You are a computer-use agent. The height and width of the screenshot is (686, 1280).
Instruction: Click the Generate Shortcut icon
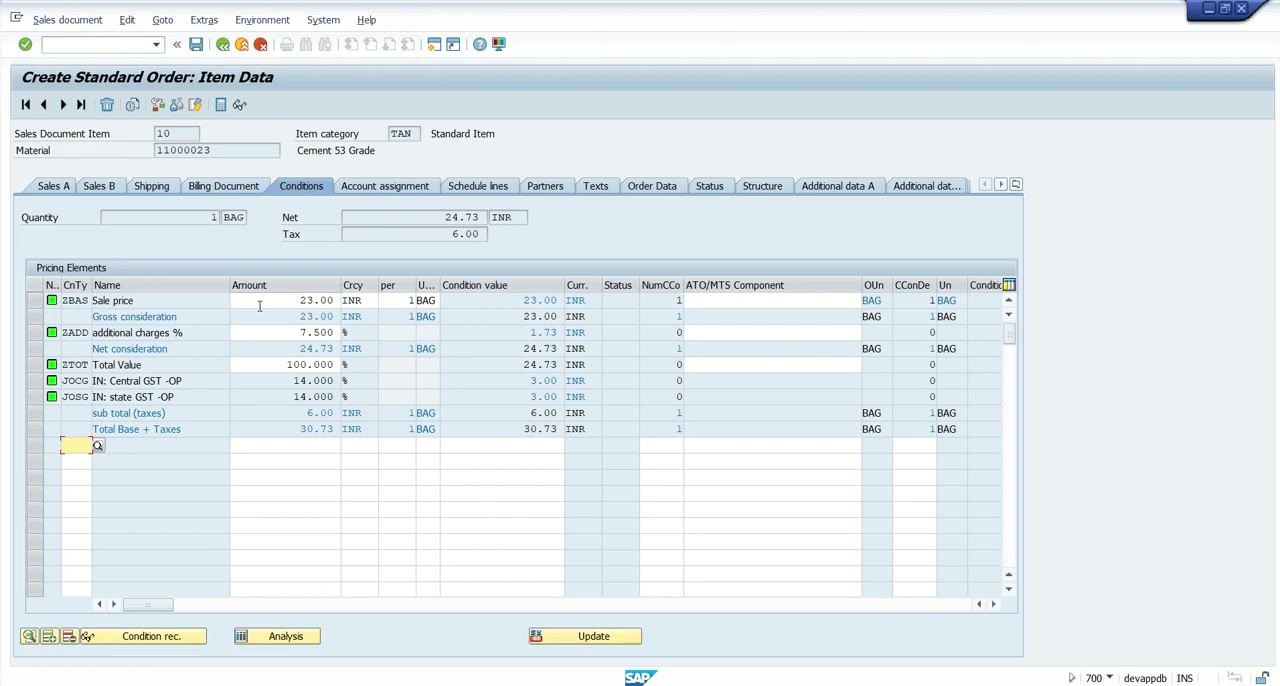(x=453, y=44)
